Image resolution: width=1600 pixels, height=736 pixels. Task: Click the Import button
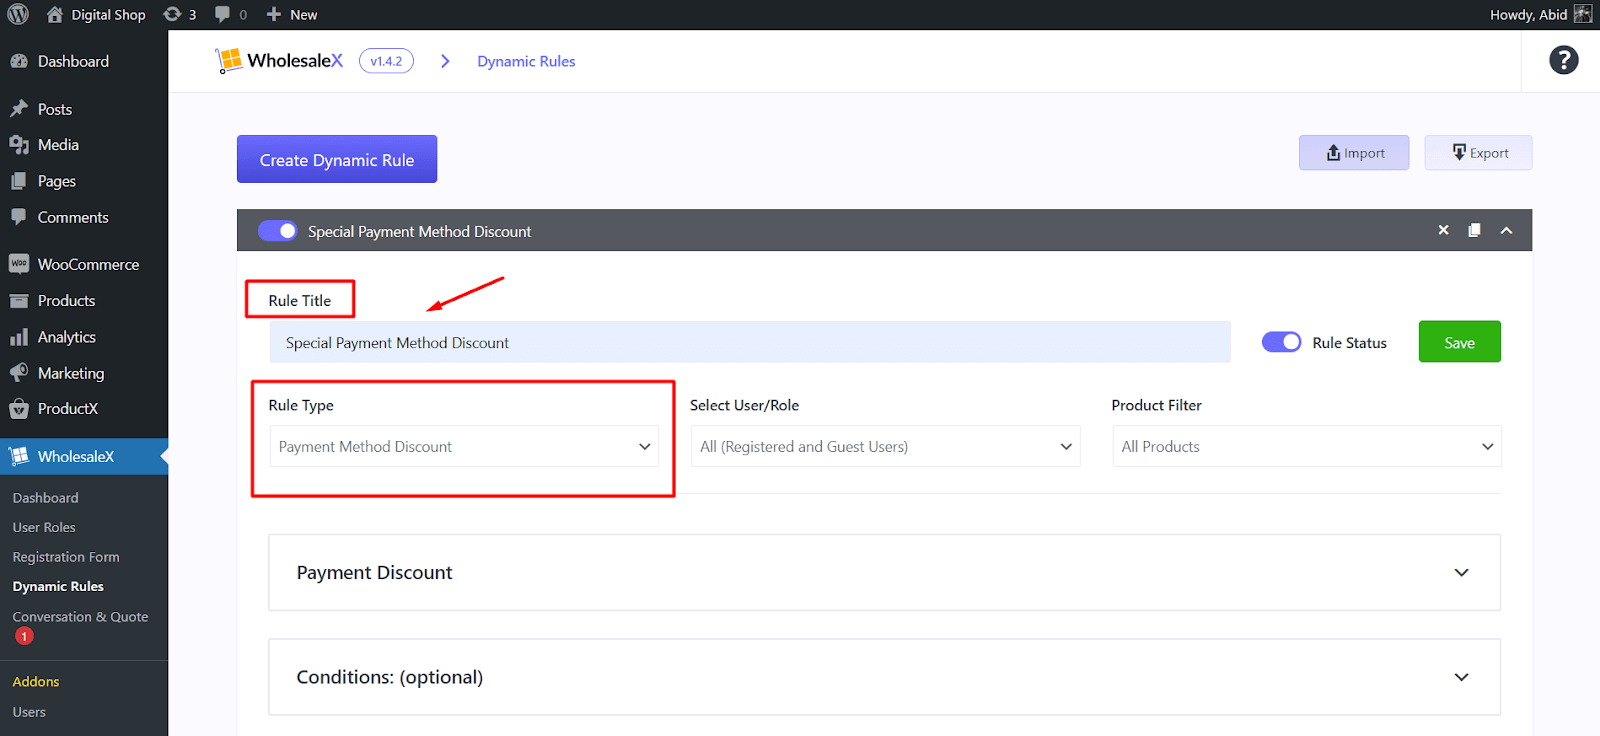(1354, 152)
